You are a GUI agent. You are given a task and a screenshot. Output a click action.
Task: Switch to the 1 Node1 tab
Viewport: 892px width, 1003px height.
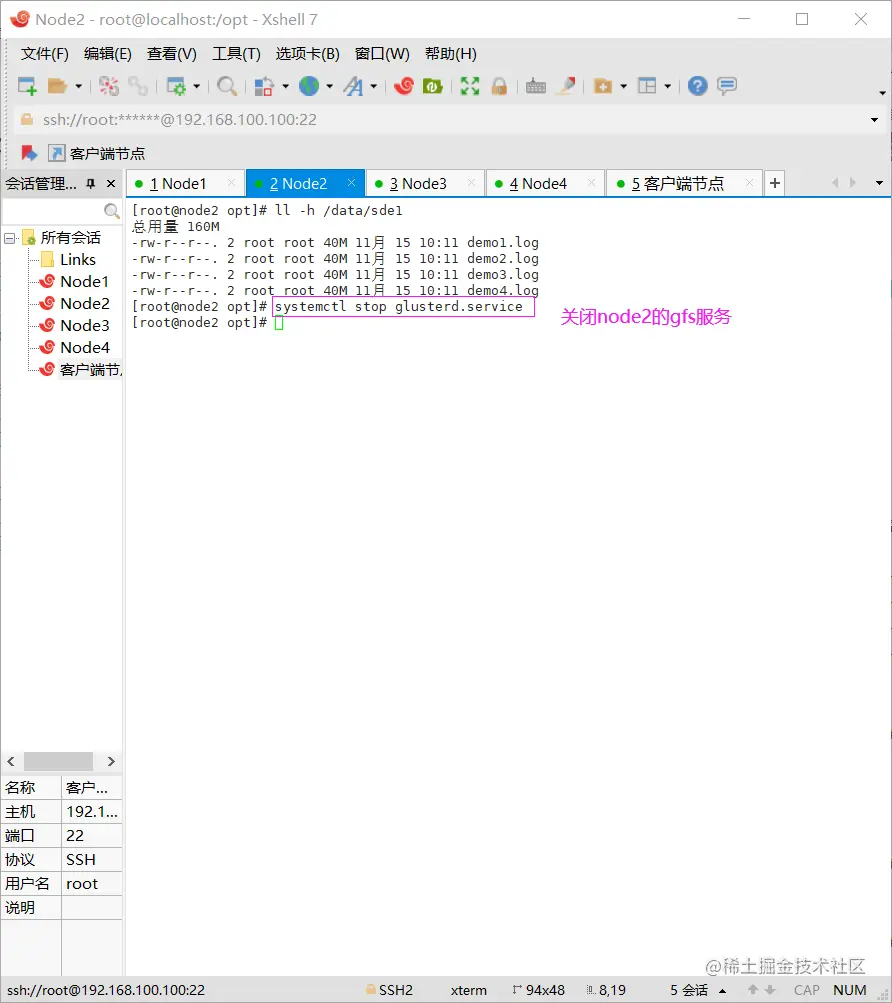[185, 184]
